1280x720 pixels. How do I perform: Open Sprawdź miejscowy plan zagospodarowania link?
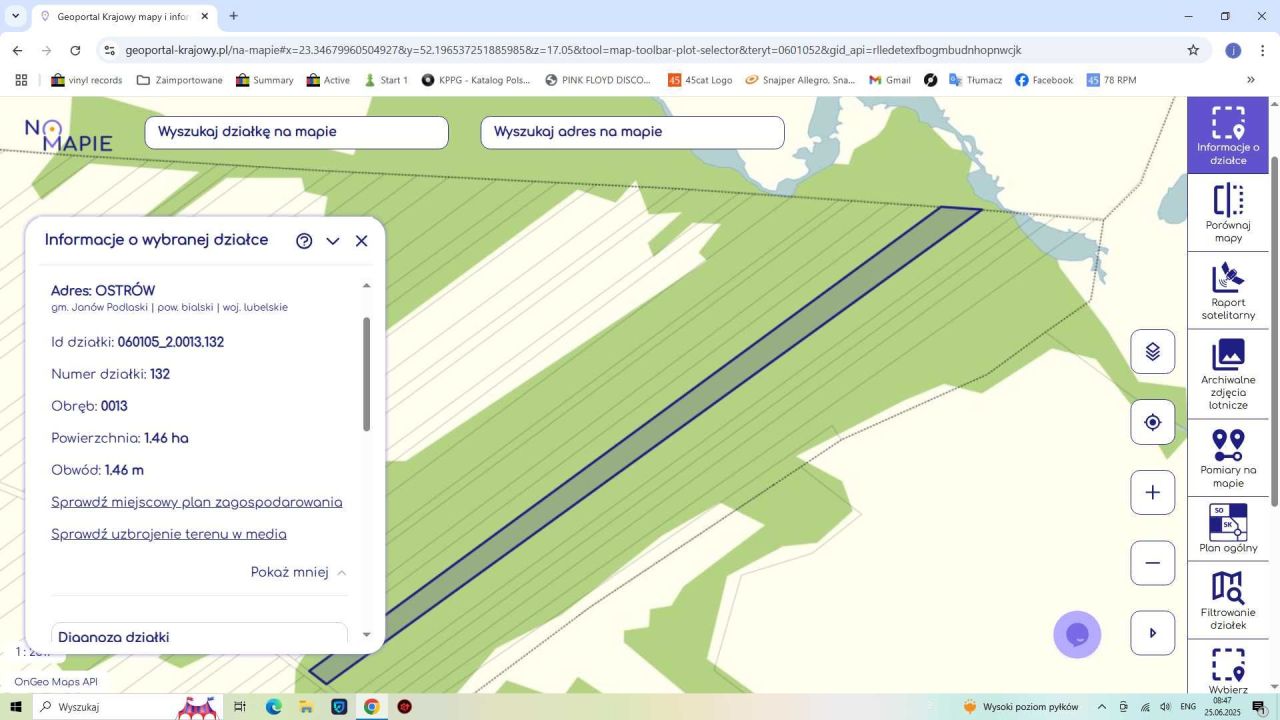[x=197, y=503]
